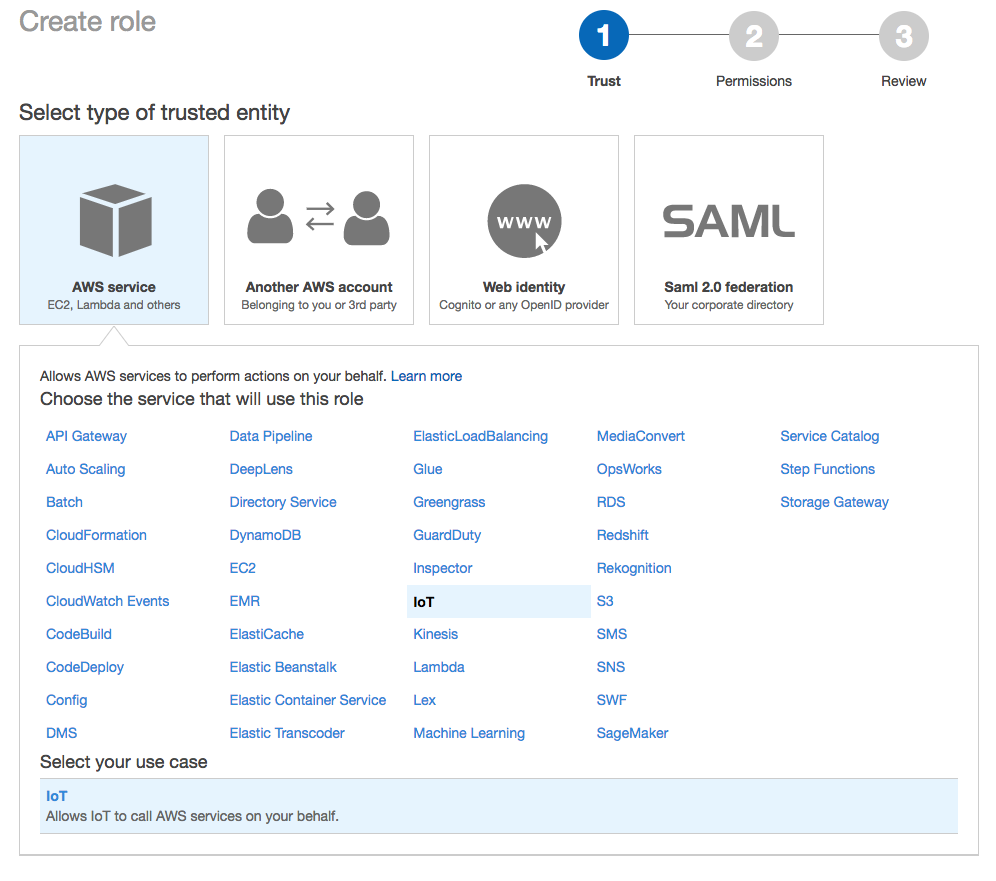Image resolution: width=996 pixels, height=881 pixels.
Task: Go to step 1 Trust circle
Action: (x=603, y=35)
